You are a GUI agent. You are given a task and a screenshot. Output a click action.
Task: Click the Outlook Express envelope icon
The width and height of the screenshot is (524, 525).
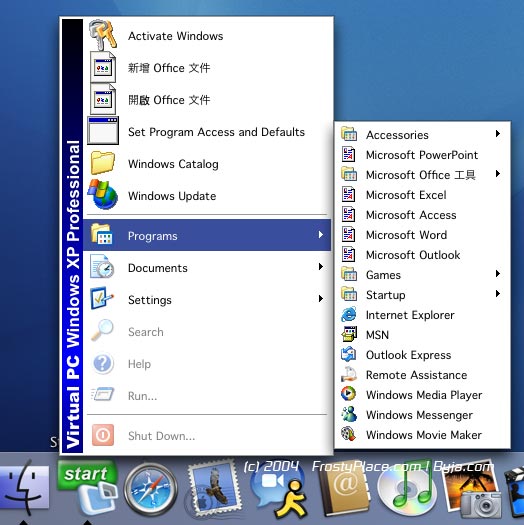tap(349, 355)
